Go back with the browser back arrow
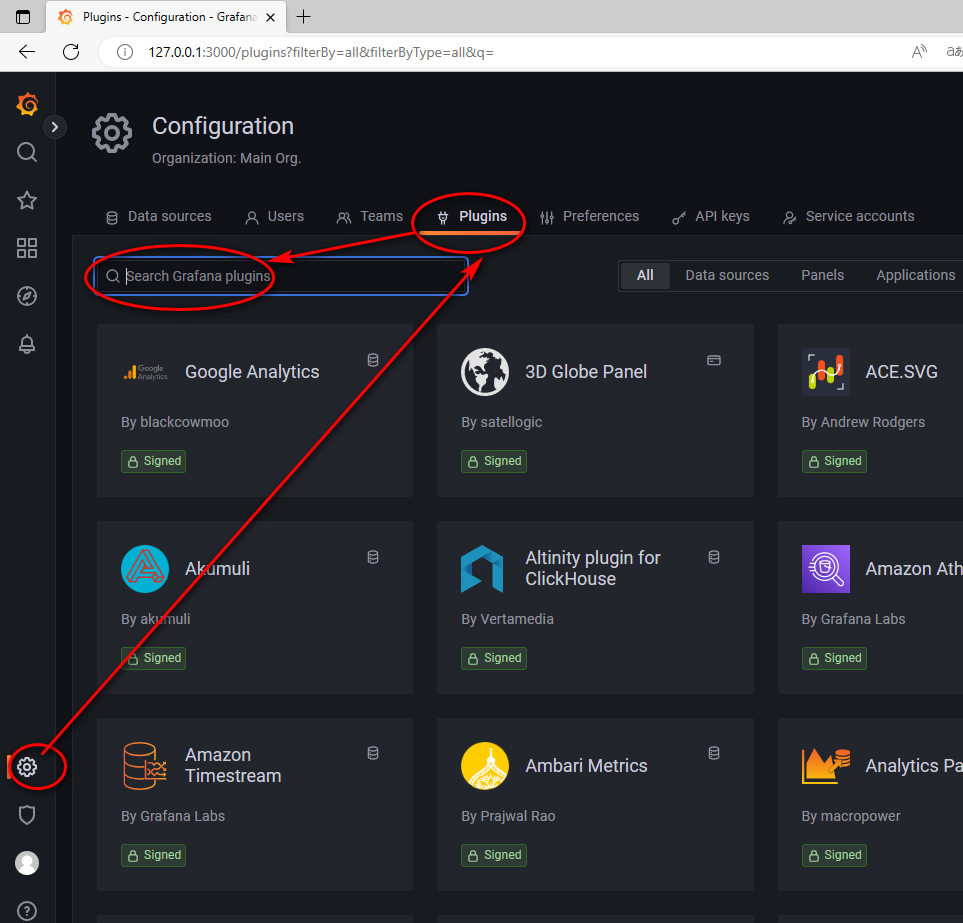 click(x=26, y=52)
